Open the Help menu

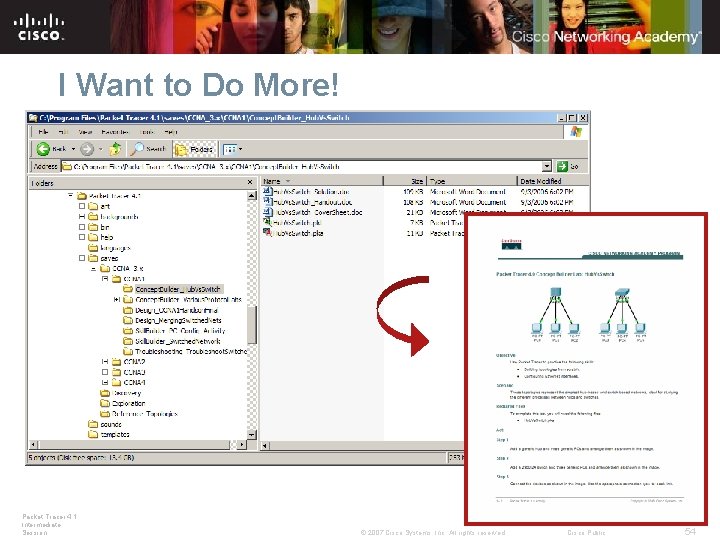171,132
